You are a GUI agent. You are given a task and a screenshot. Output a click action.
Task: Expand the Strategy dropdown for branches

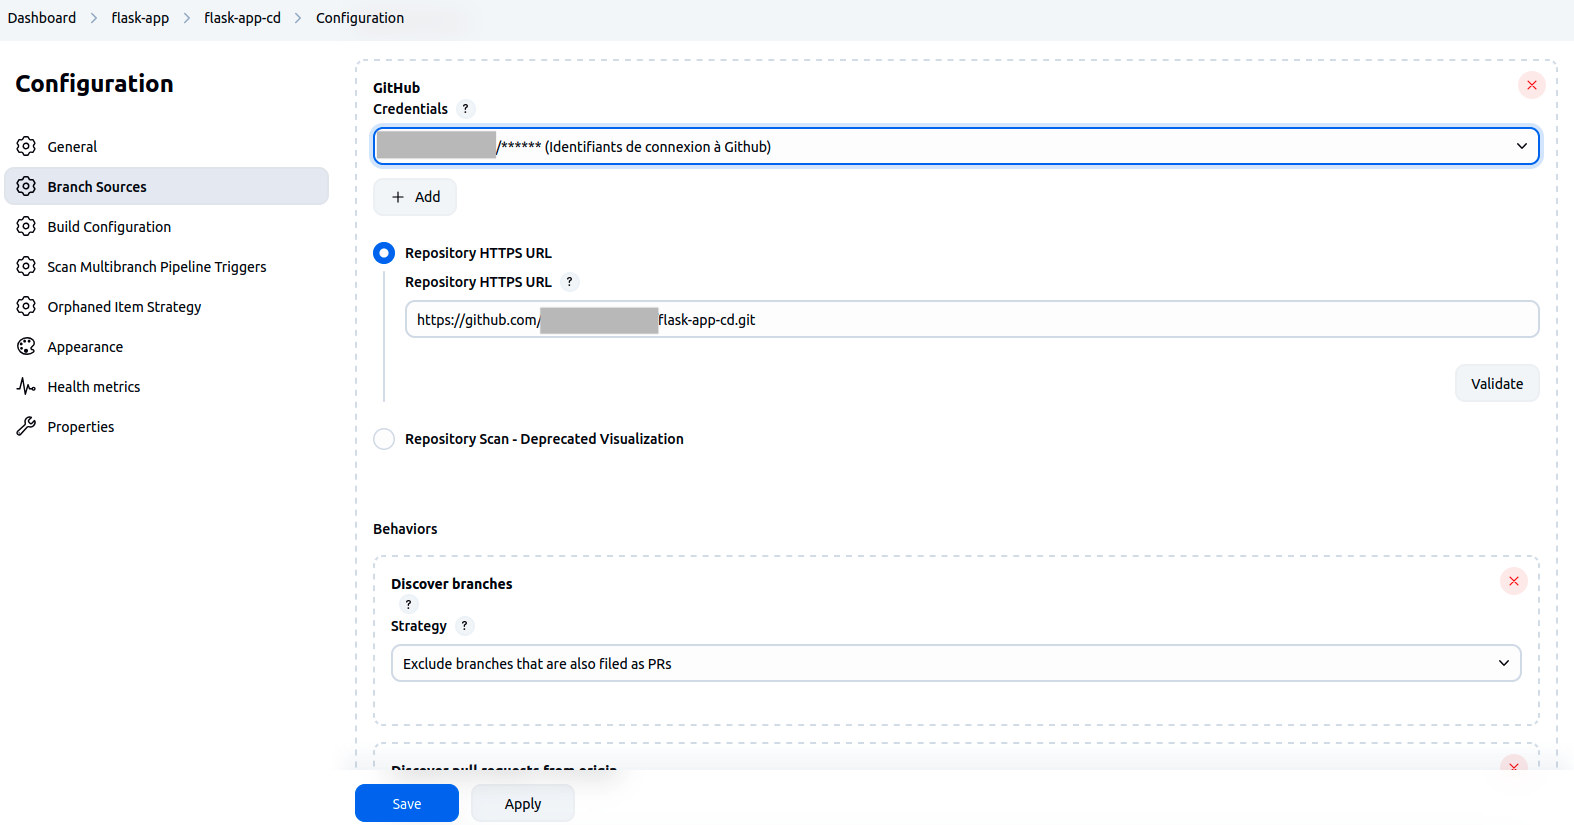coord(955,664)
